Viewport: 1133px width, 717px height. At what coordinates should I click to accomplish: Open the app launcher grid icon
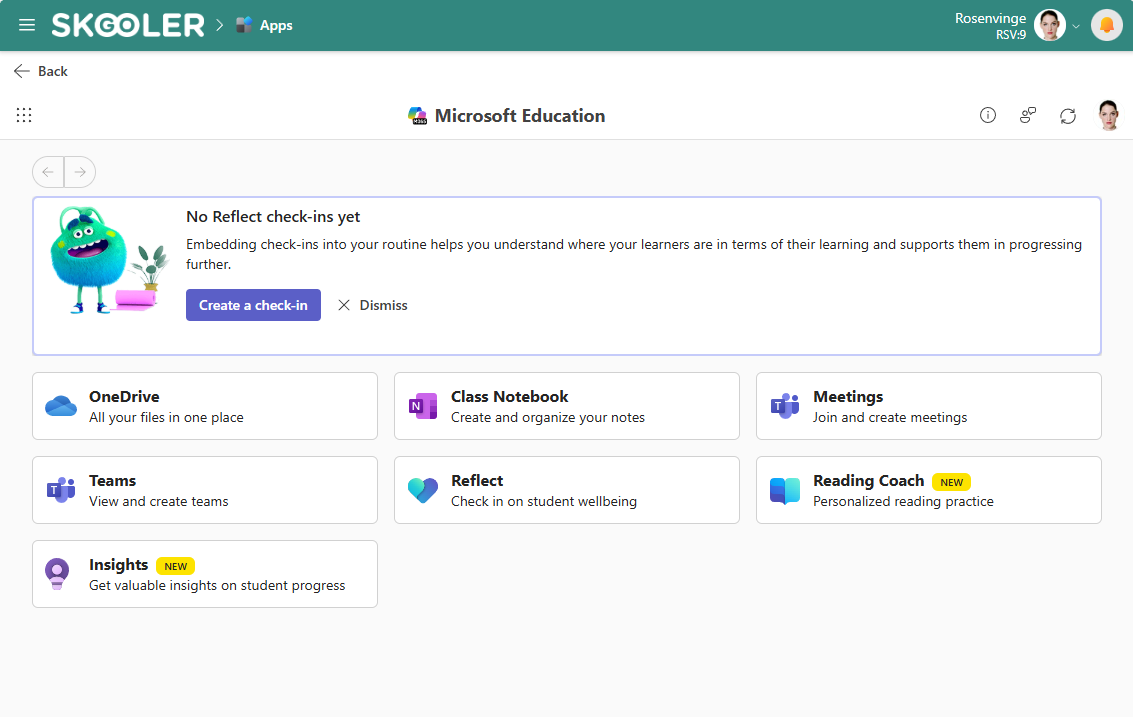(24, 115)
